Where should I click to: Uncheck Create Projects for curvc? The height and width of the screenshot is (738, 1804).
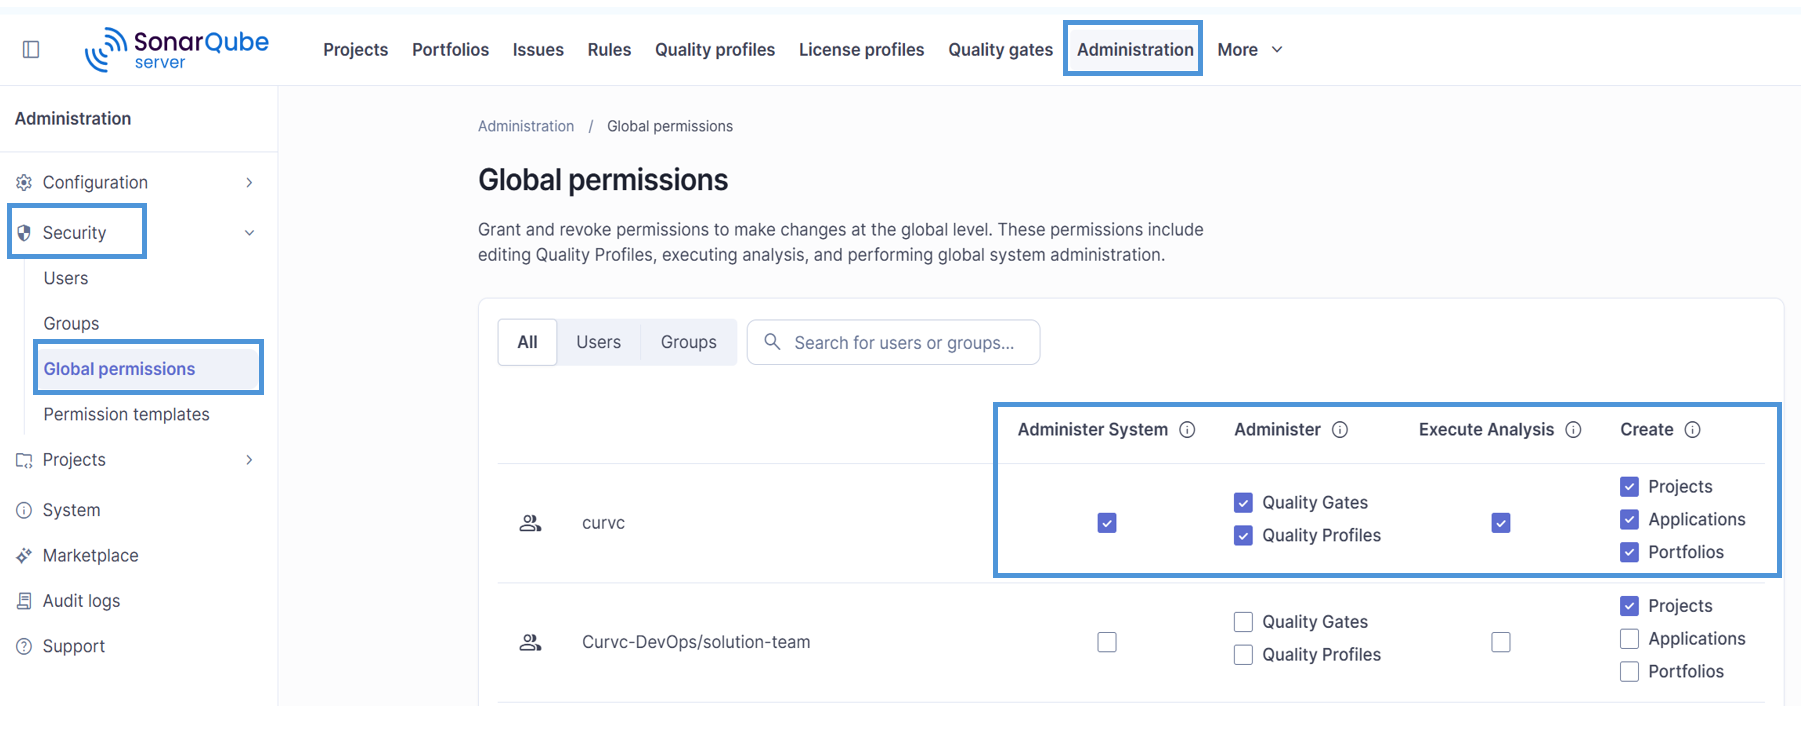point(1629,487)
